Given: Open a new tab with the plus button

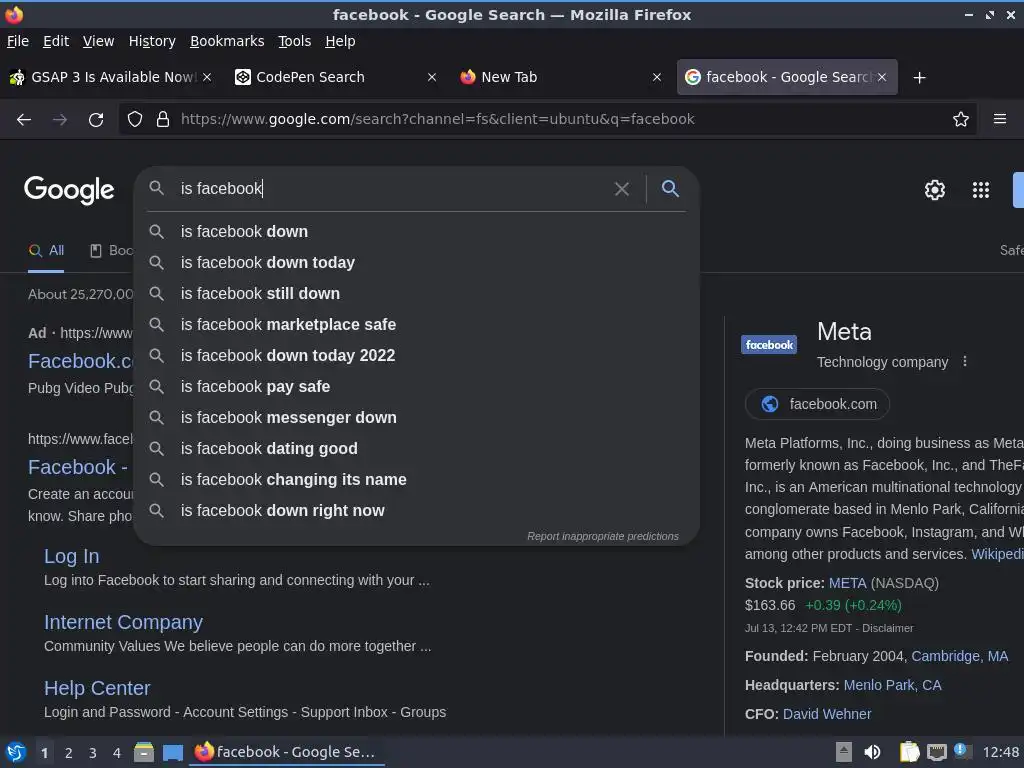Looking at the screenshot, I should (919, 78).
